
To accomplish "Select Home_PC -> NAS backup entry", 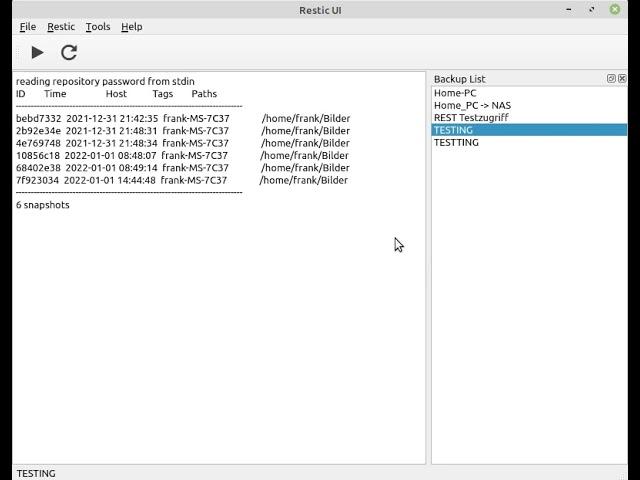I will click(529, 105).
